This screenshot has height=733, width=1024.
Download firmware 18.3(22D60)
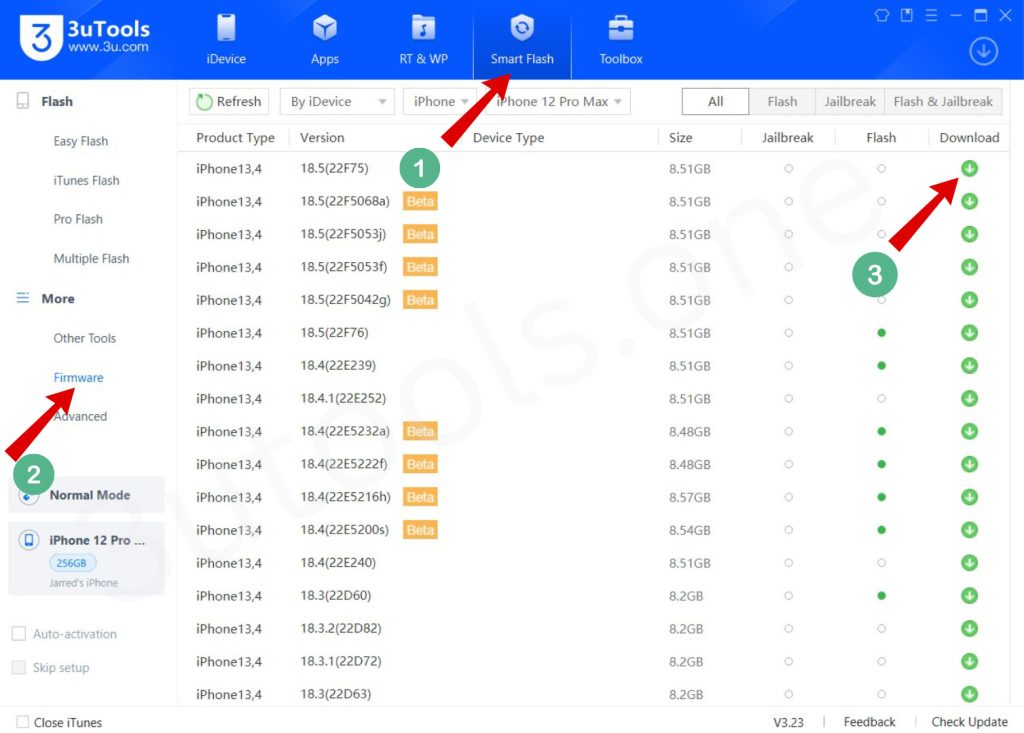[969, 595]
